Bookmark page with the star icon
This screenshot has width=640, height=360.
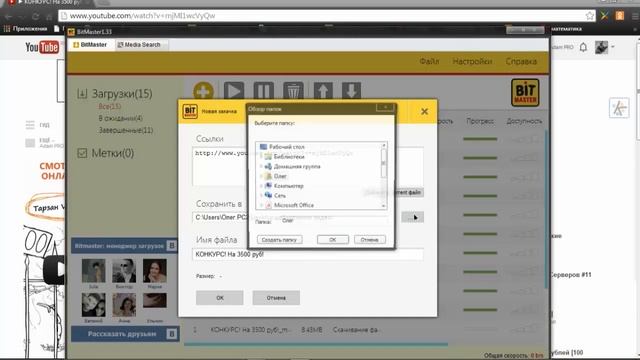590,16
